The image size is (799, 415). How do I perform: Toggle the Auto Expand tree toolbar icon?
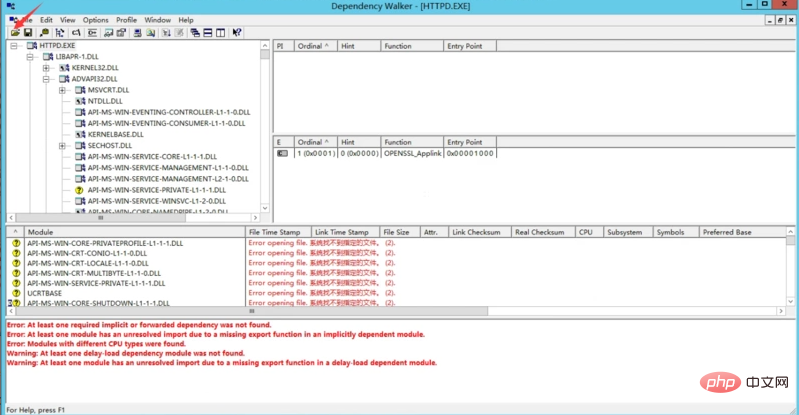(60, 33)
